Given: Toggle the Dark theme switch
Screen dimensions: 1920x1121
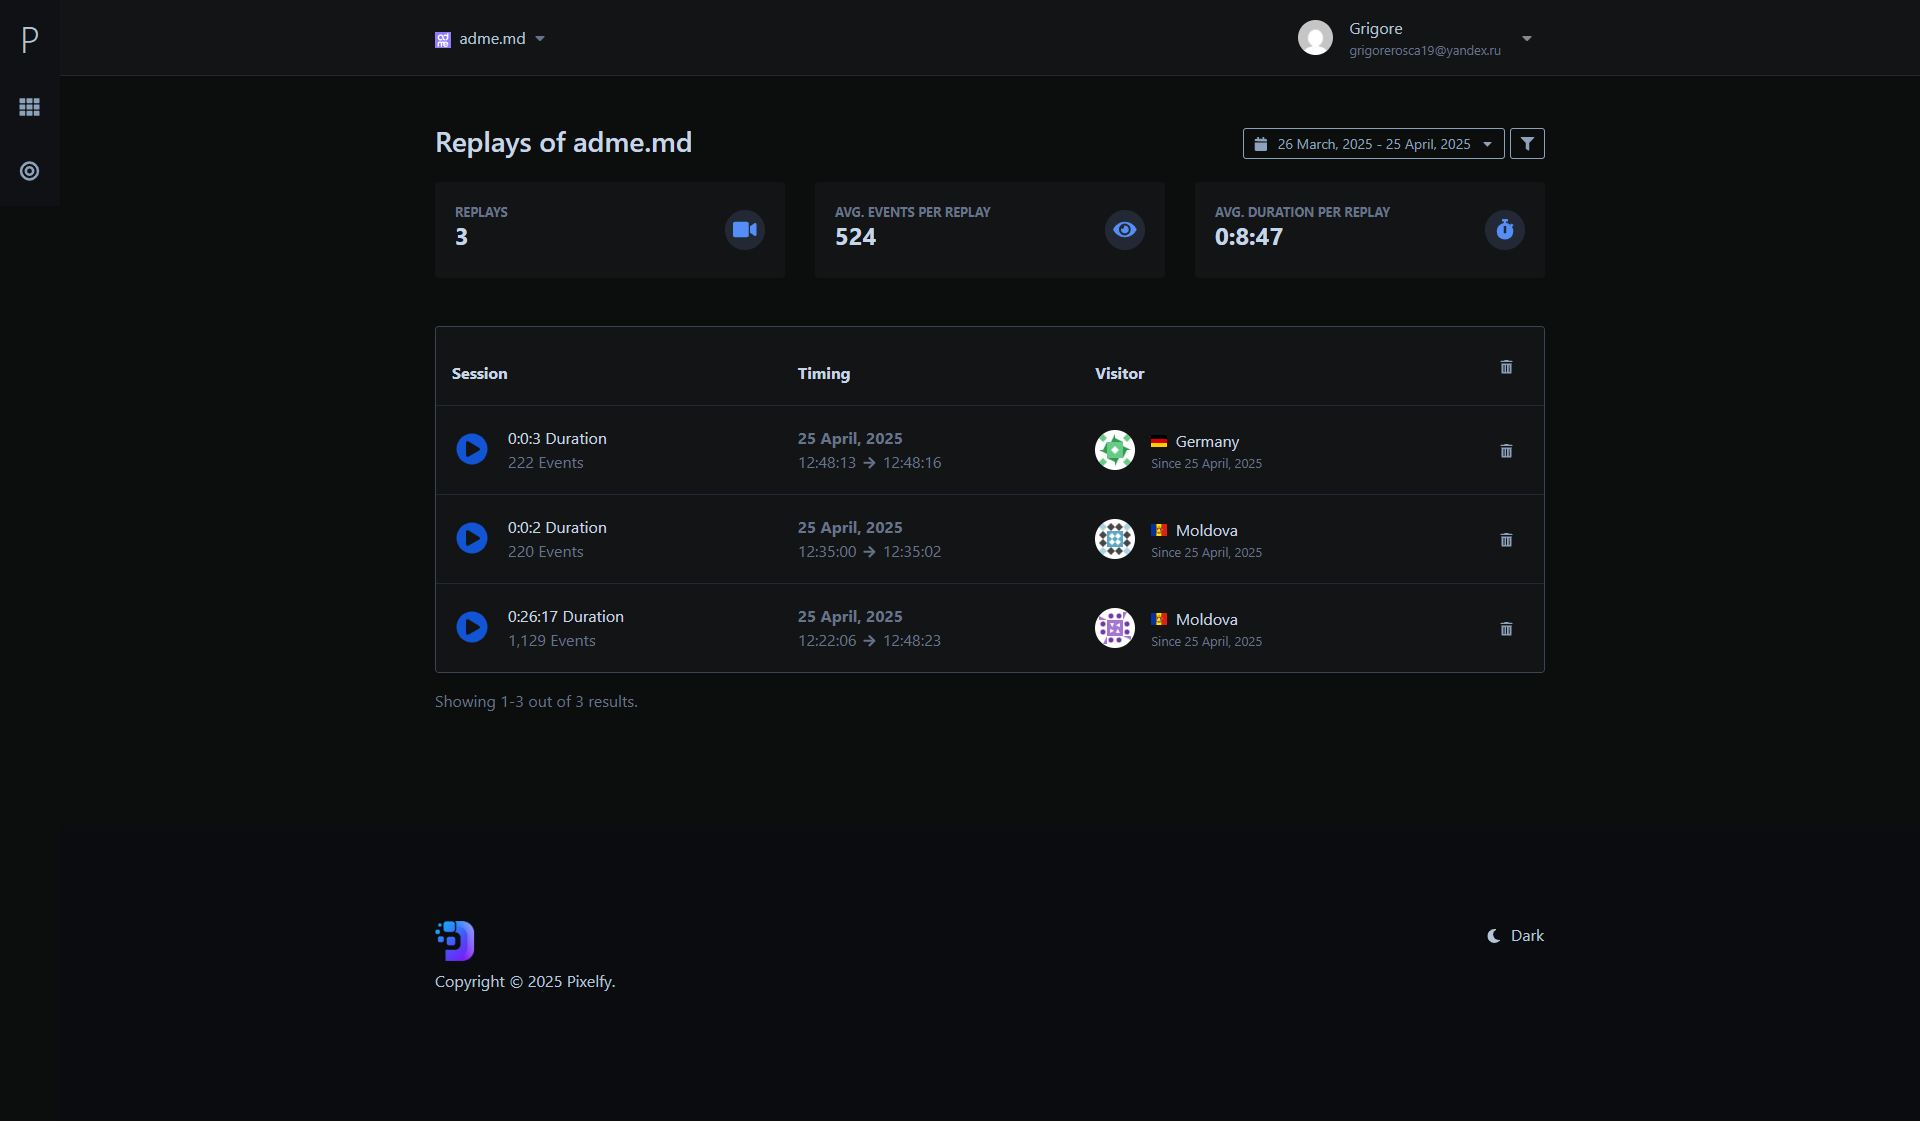Looking at the screenshot, I should click(x=1515, y=936).
